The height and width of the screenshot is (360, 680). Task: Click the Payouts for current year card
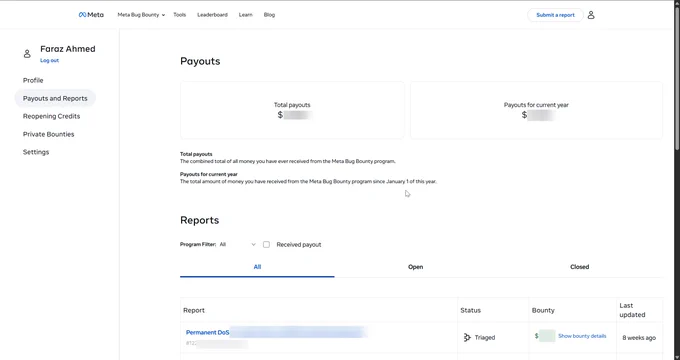pos(536,110)
